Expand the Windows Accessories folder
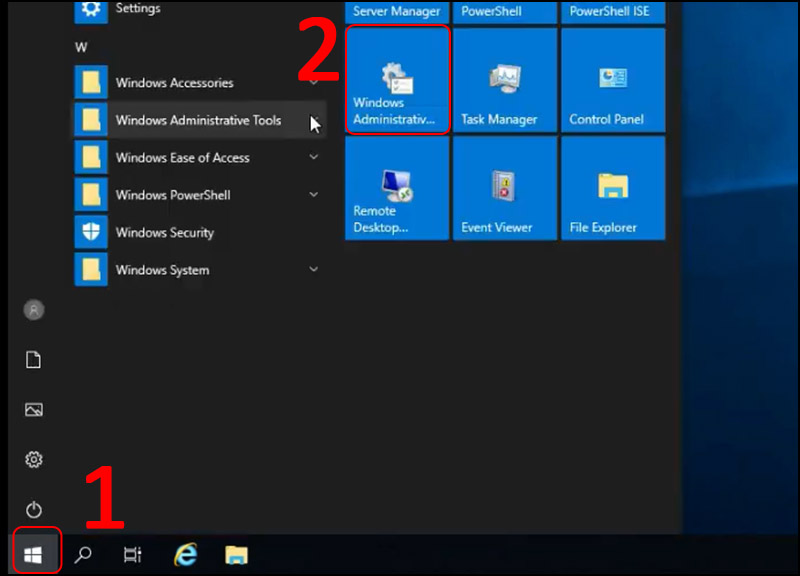Viewport: 800px width, 576px height. coord(314,83)
